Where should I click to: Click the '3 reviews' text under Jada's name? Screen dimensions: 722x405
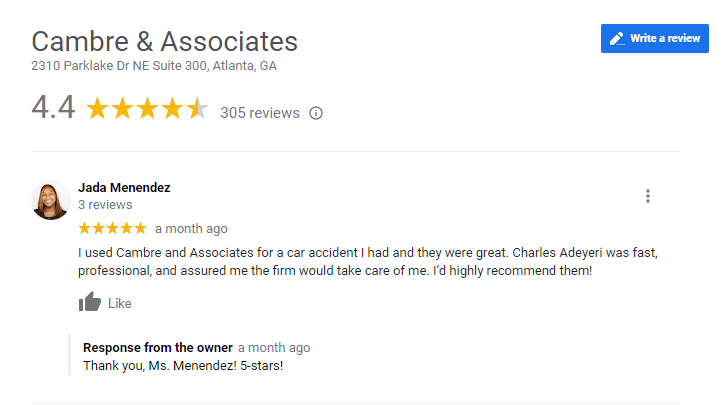tap(105, 205)
